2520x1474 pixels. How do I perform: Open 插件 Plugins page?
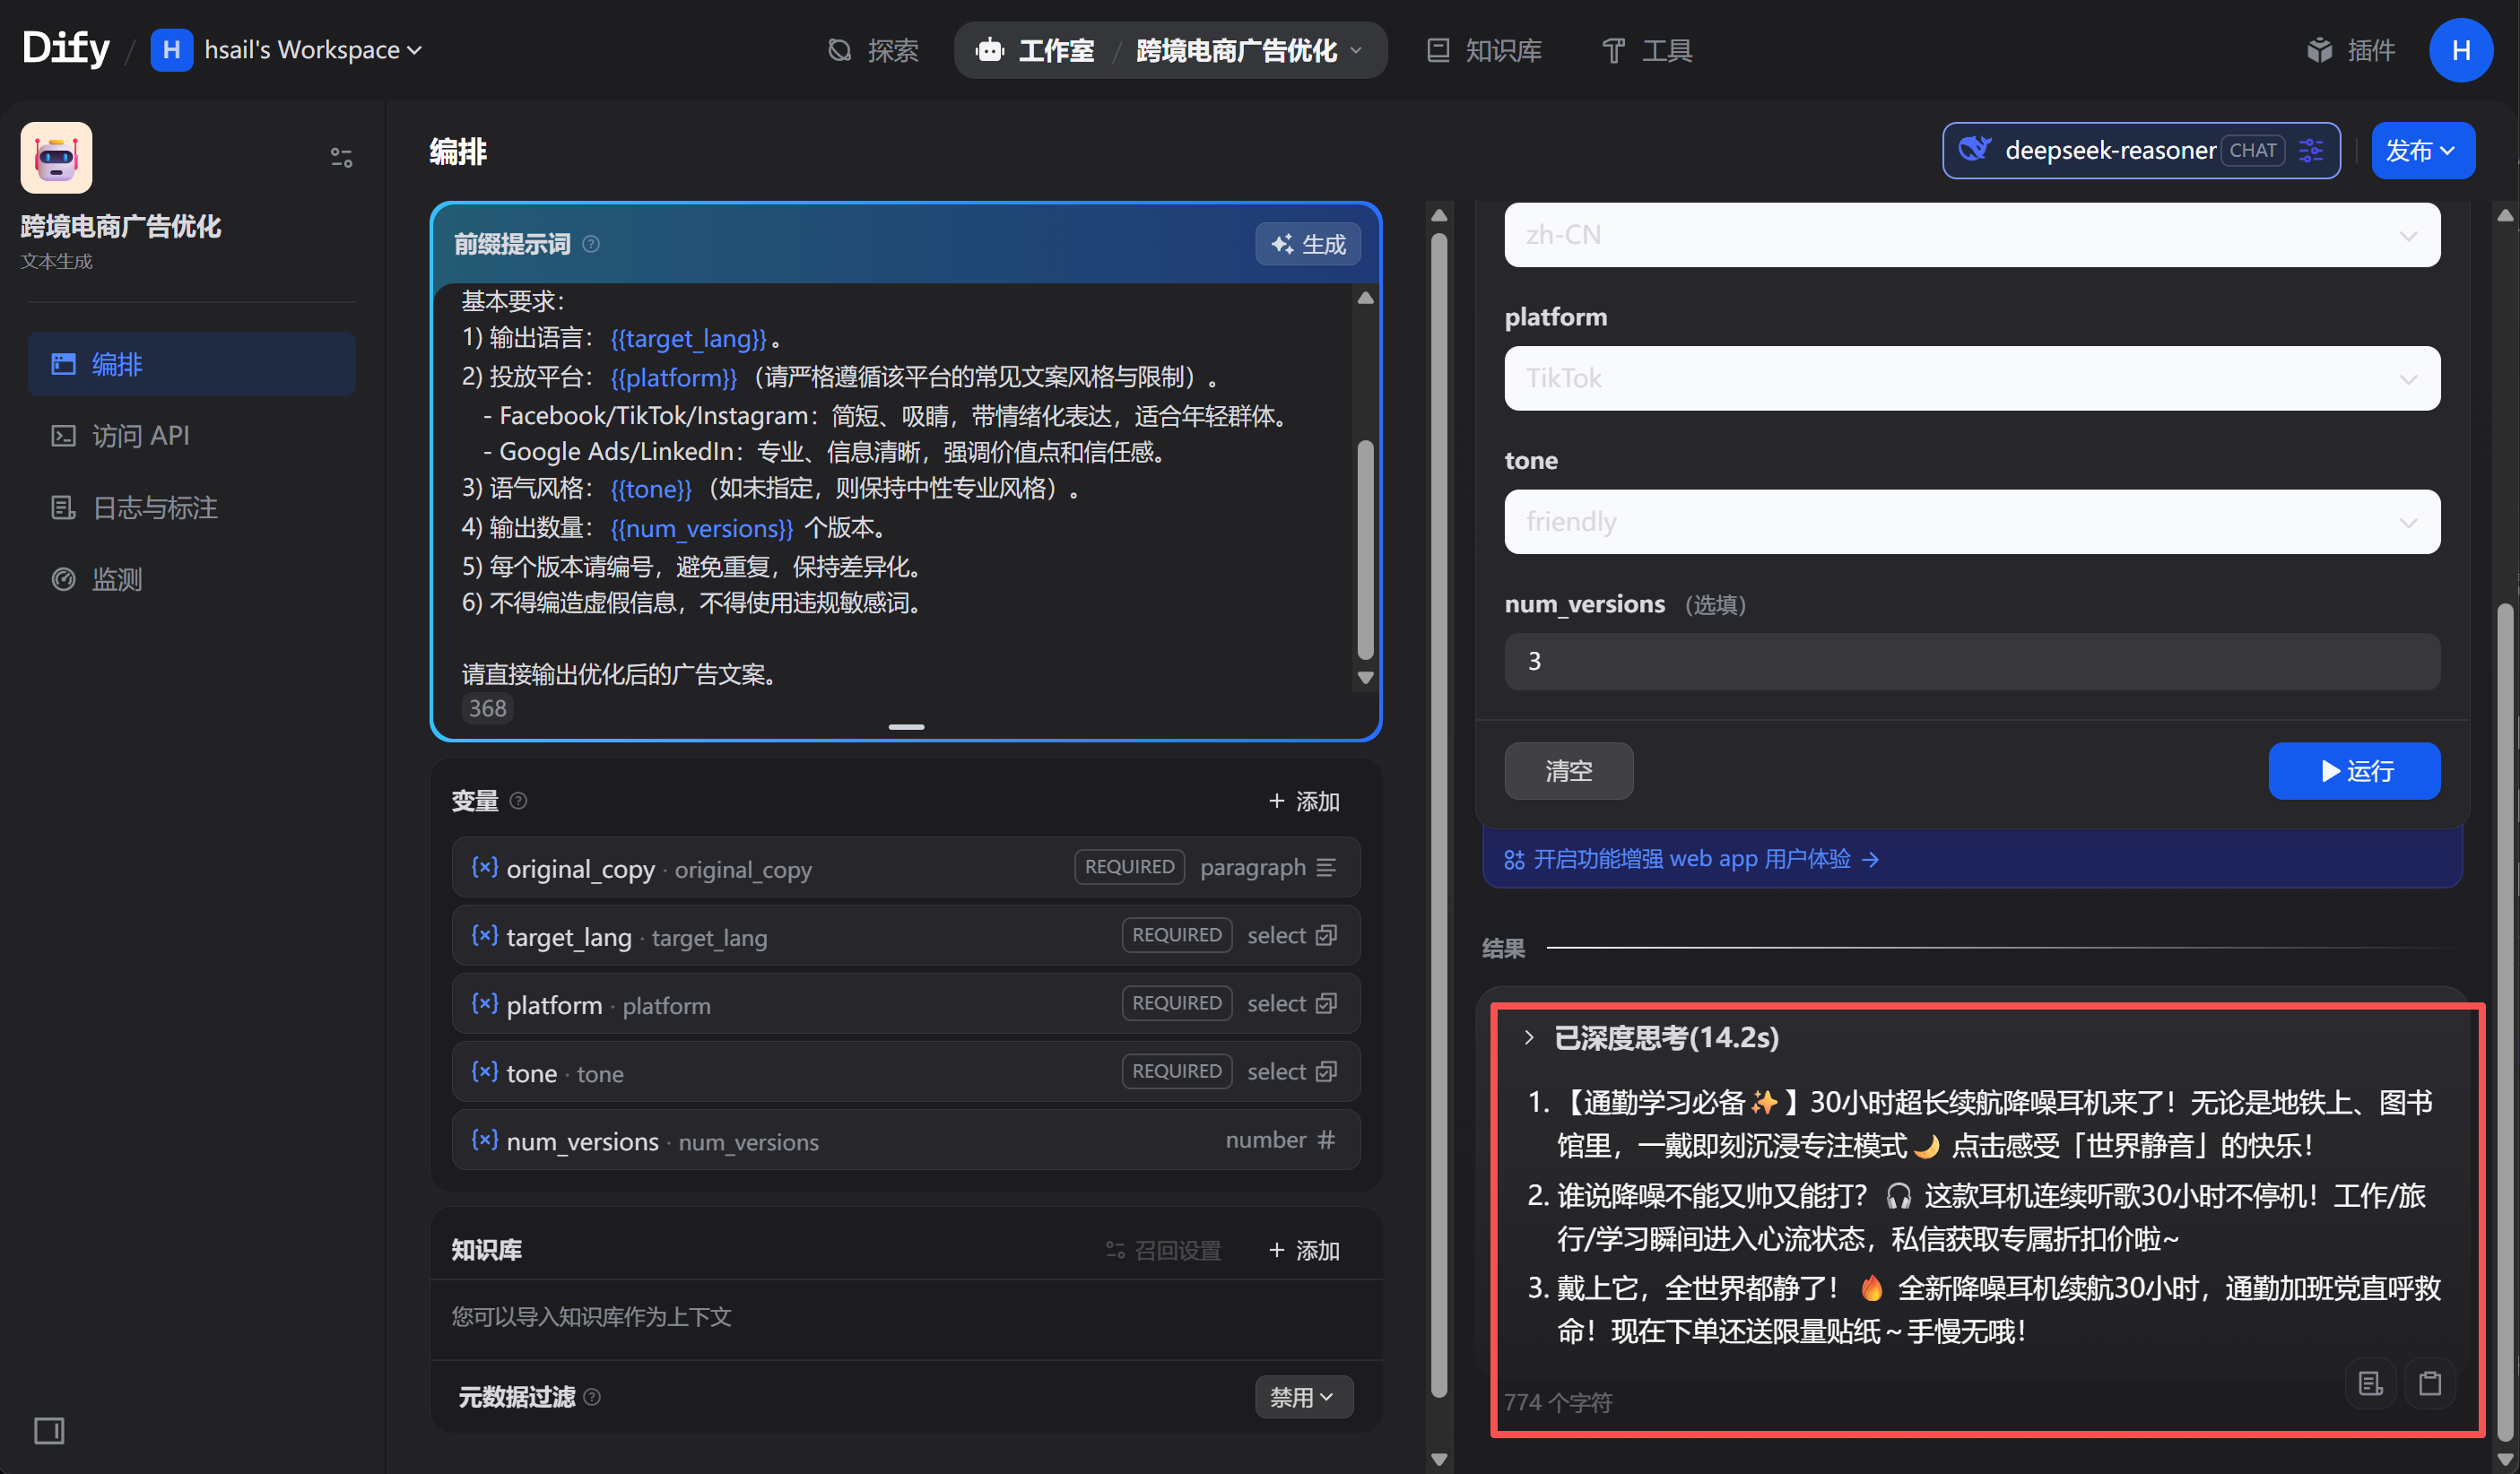pos(2350,50)
